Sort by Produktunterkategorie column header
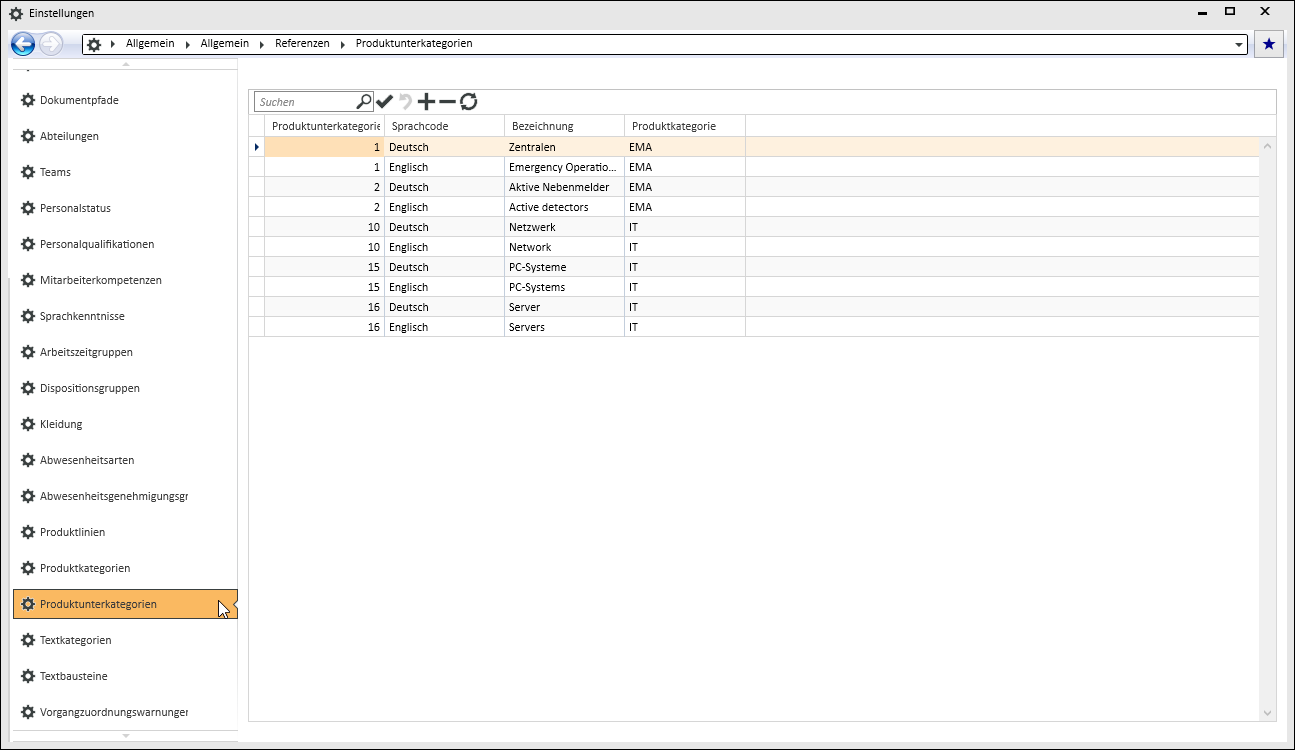The width and height of the screenshot is (1295, 750). click(x=324, y=126)
